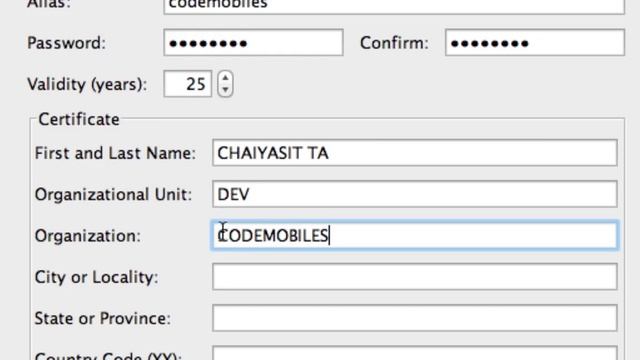Click the "Confirm:" text label
Image resolution: width=640 pixels, height=360 pixels.
click(x=394, y=43)
